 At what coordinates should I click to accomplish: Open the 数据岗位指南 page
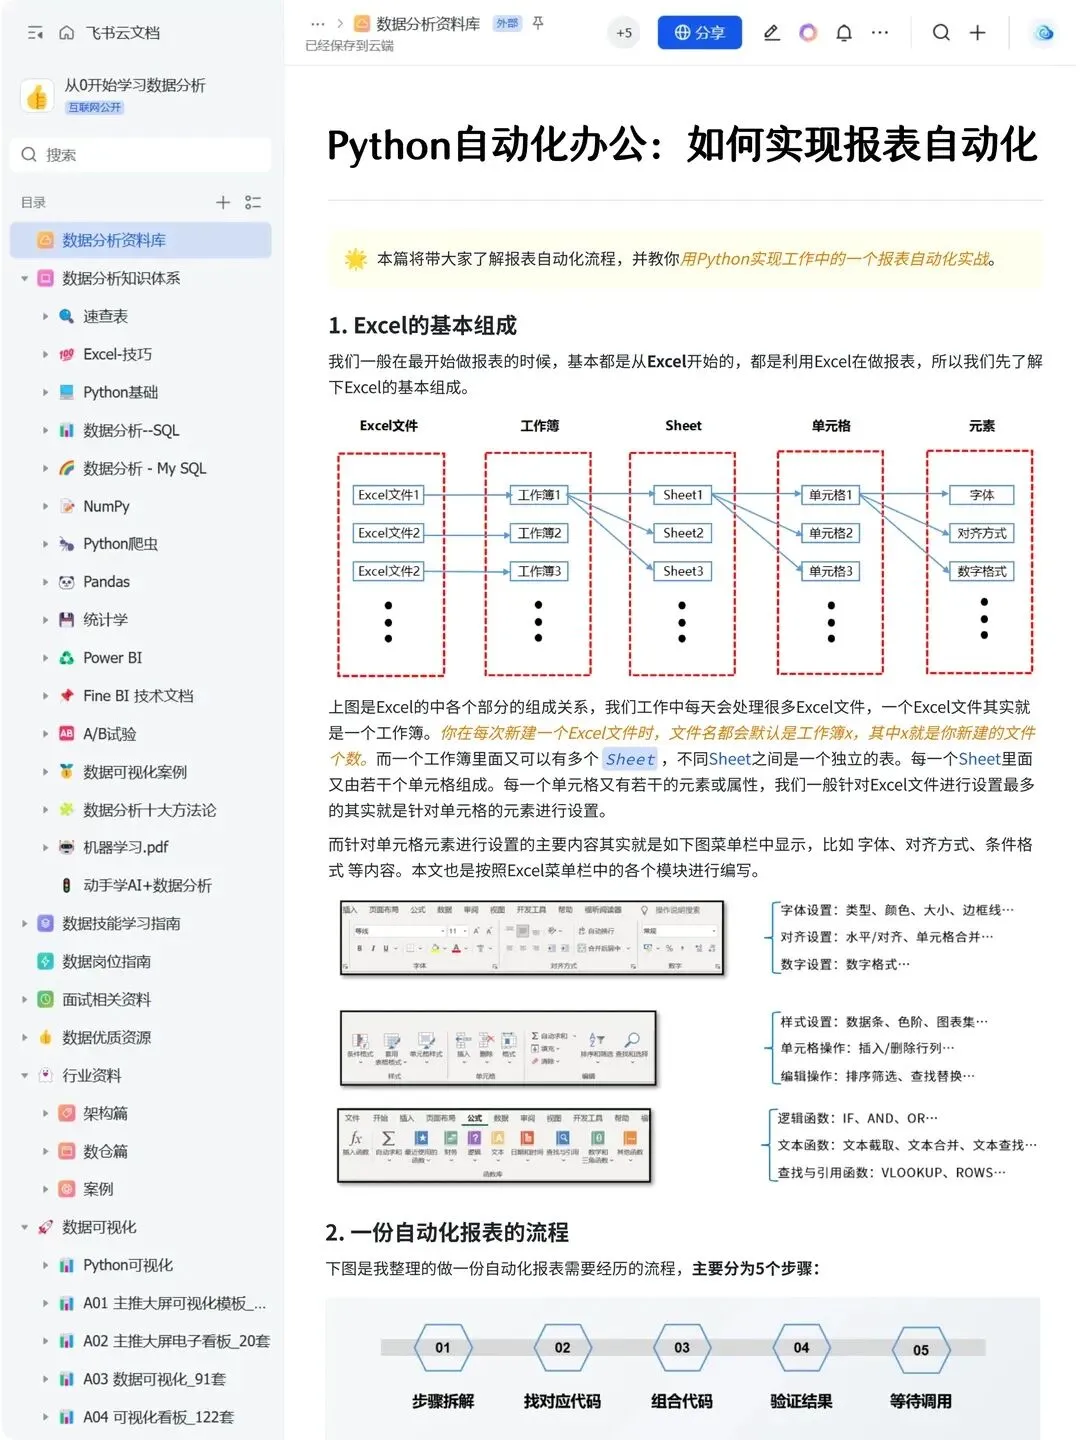106,961
